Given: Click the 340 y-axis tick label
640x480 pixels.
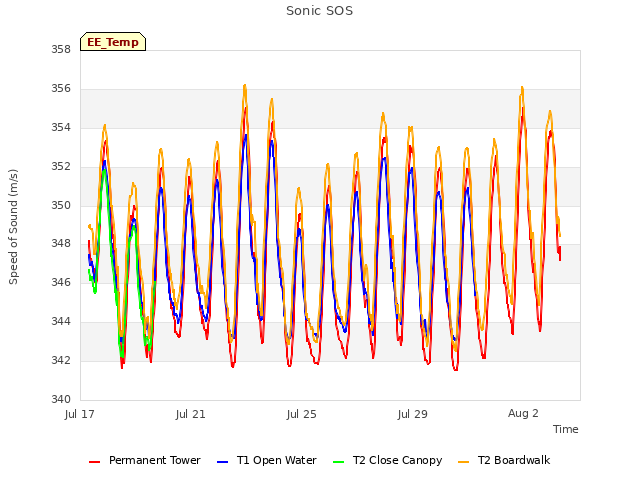Looking at the screenshot, I should [61, 399].
